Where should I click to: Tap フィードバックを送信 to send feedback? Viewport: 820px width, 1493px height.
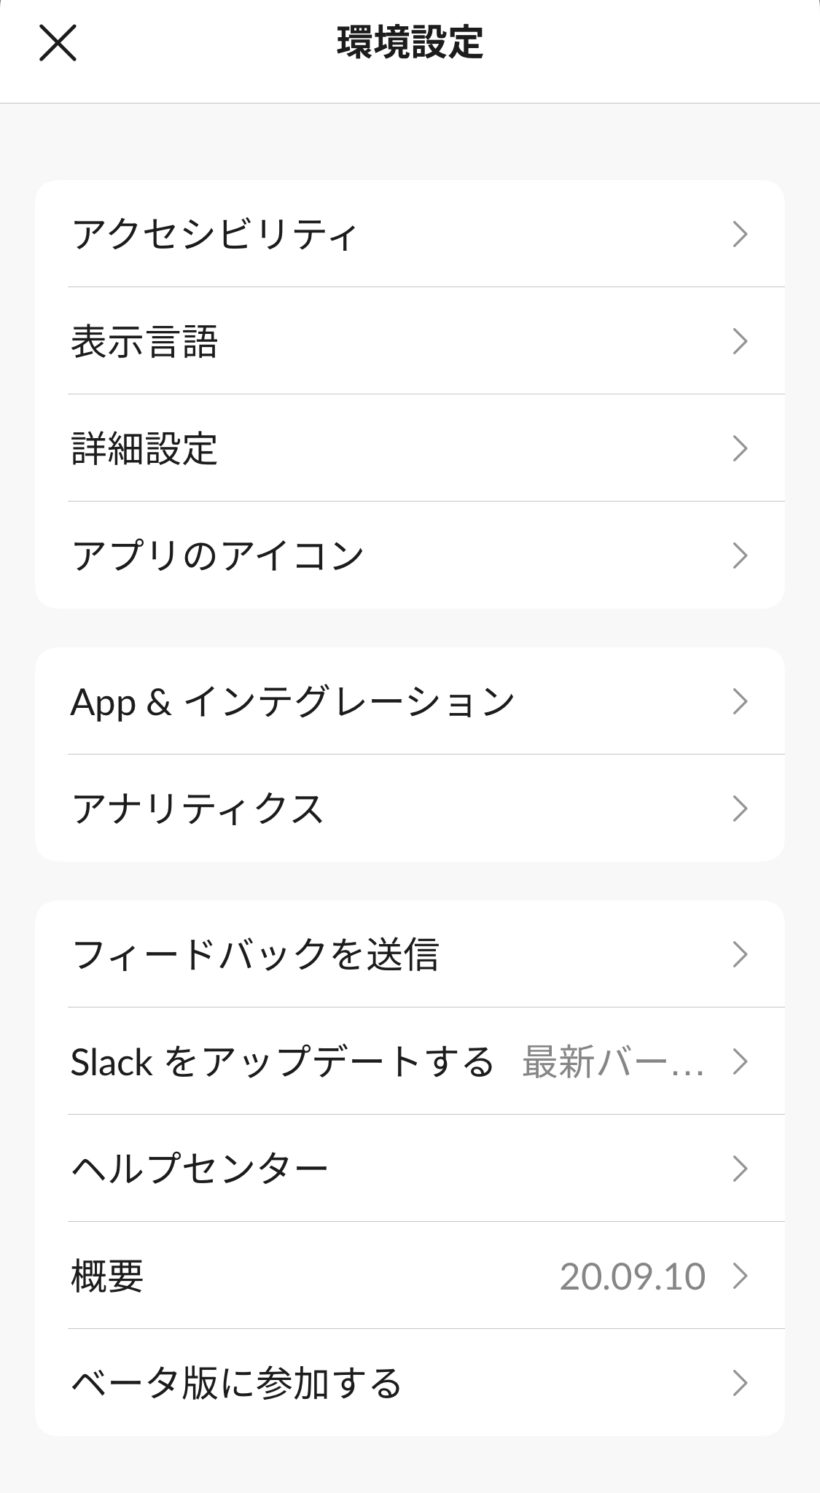pyautogui.click(x=255, y=955)
